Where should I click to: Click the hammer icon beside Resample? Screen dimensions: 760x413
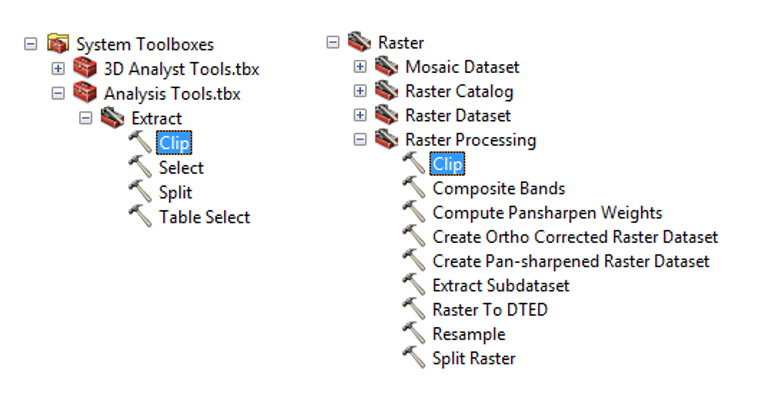click(x=414, y=334)
